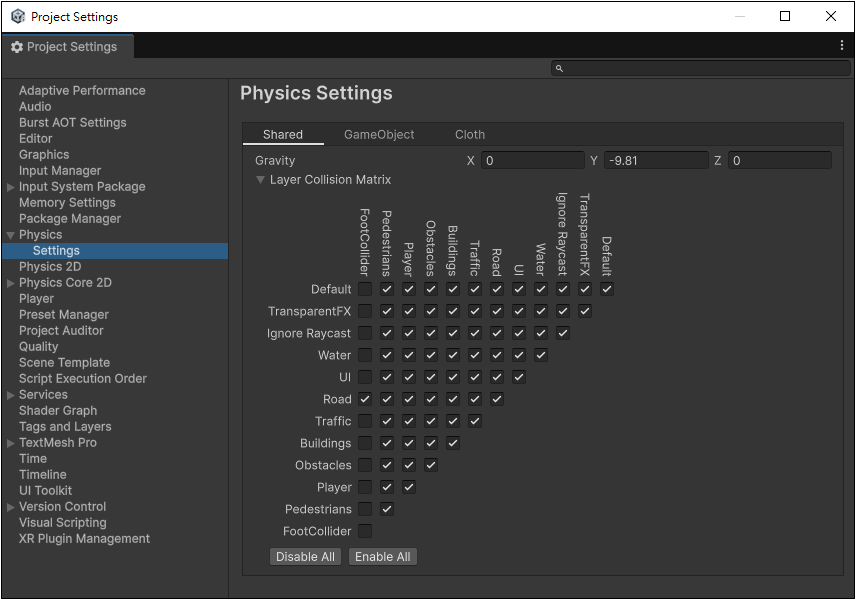The width and height of the screenshot is (856, 600).
Task: Toggle Obstacles versus Obstacles checkbox
Action: [x=431, y=465]
